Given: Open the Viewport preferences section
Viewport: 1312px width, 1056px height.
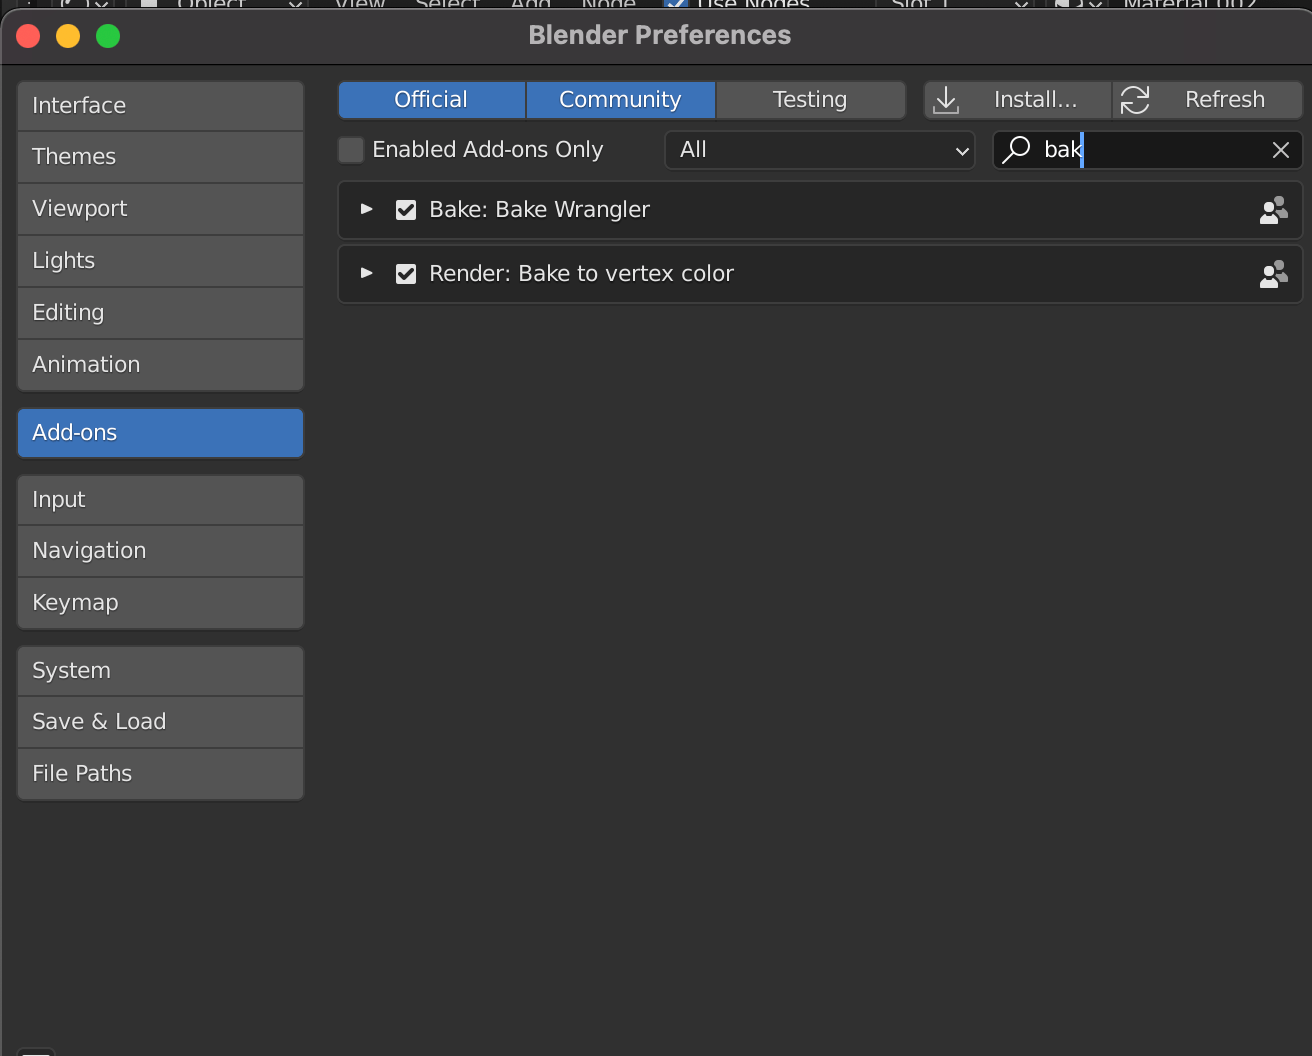Looking at the screenshot, I should point(160,209).
